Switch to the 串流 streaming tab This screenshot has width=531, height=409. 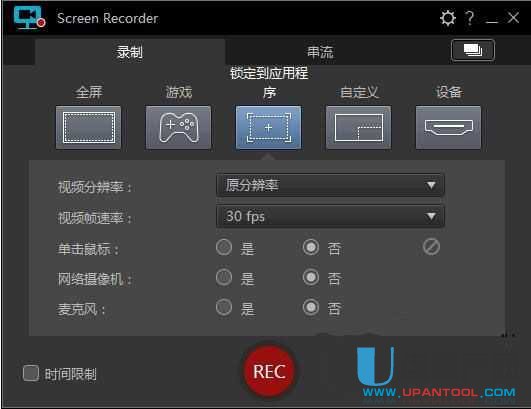tap(320, 52)
